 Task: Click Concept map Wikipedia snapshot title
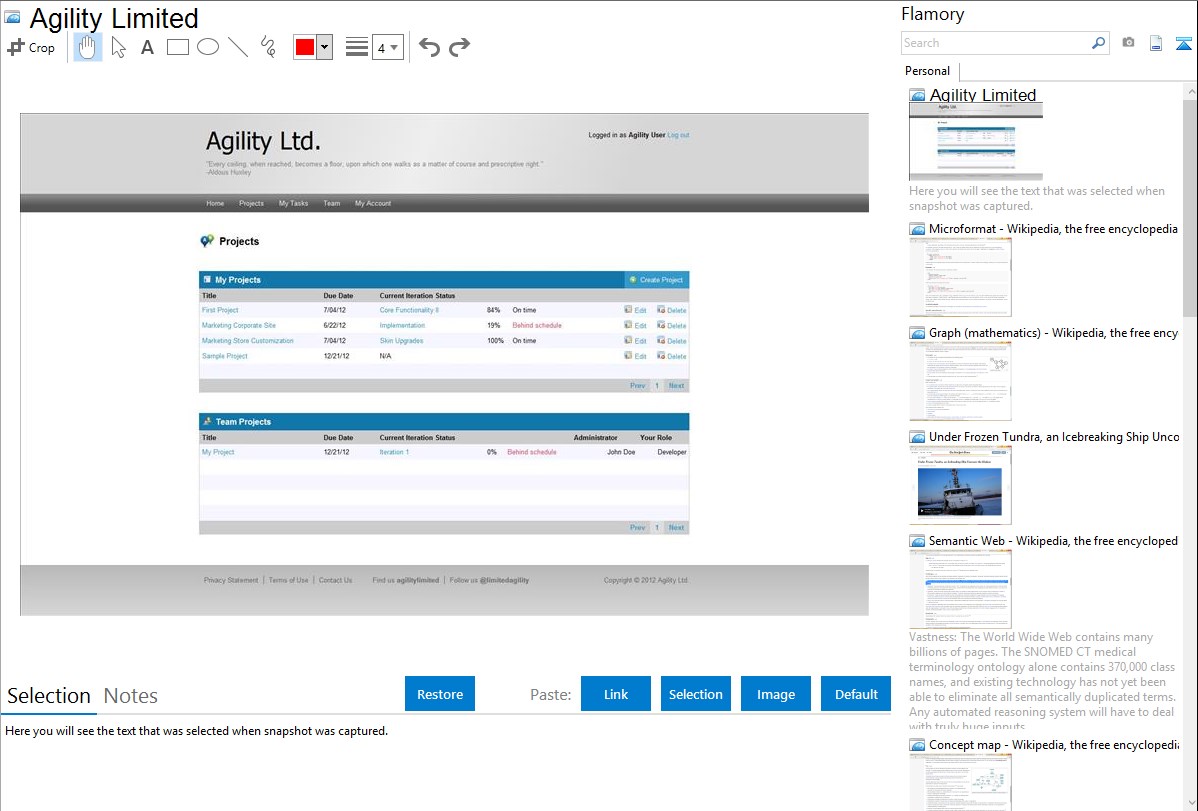click(x=1054, y=745)
